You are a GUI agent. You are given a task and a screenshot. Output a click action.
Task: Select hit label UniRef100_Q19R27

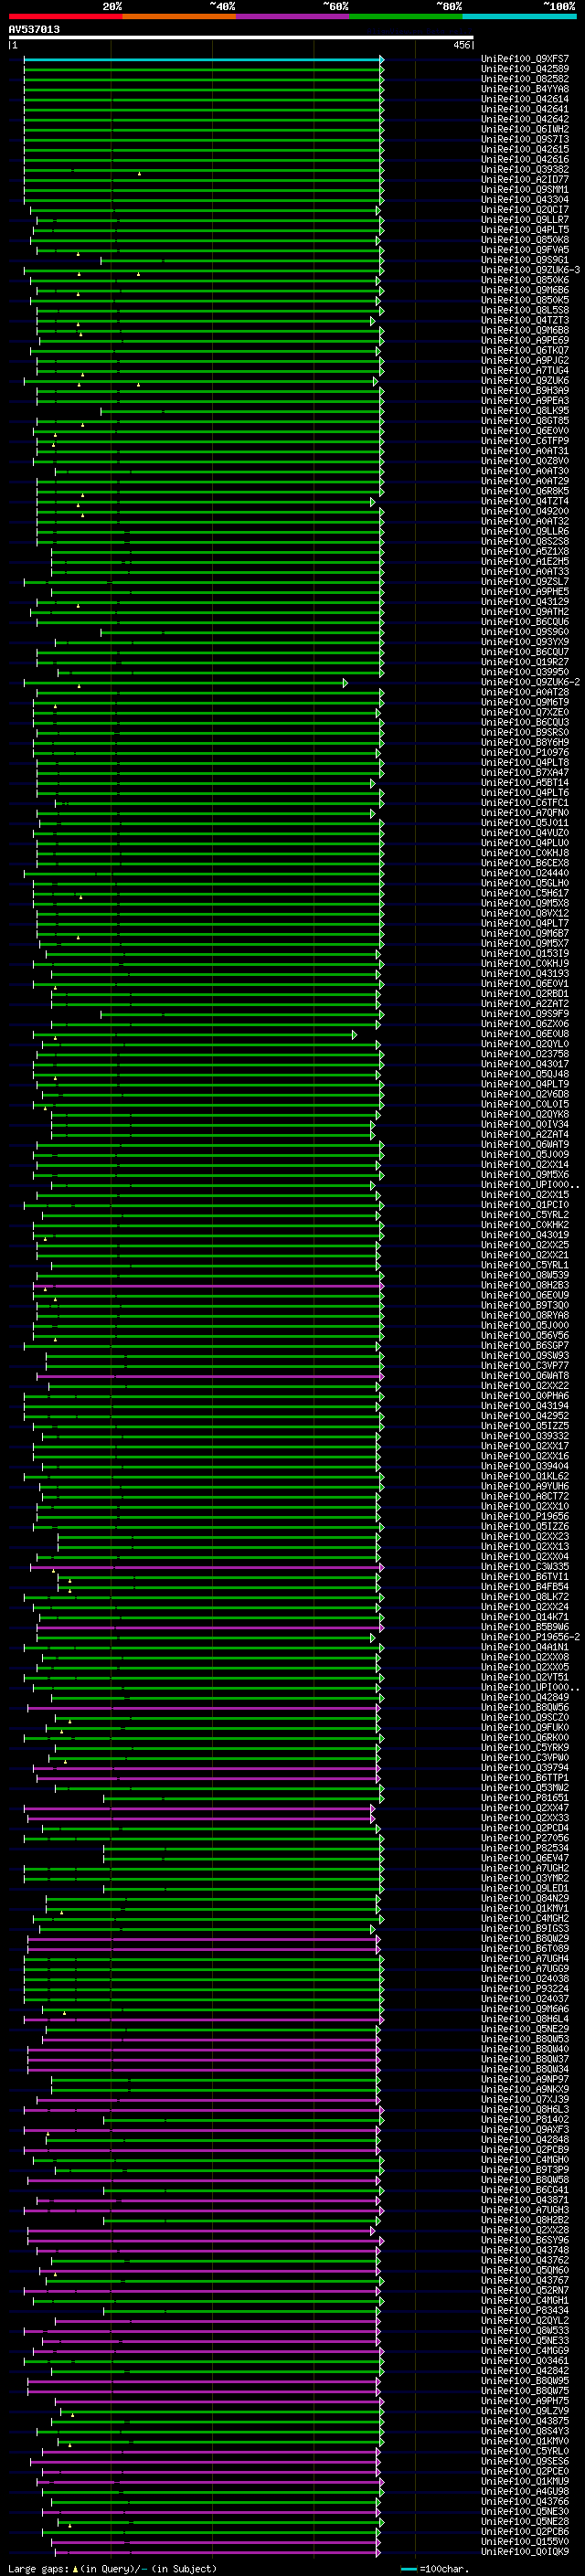point(525,662)
